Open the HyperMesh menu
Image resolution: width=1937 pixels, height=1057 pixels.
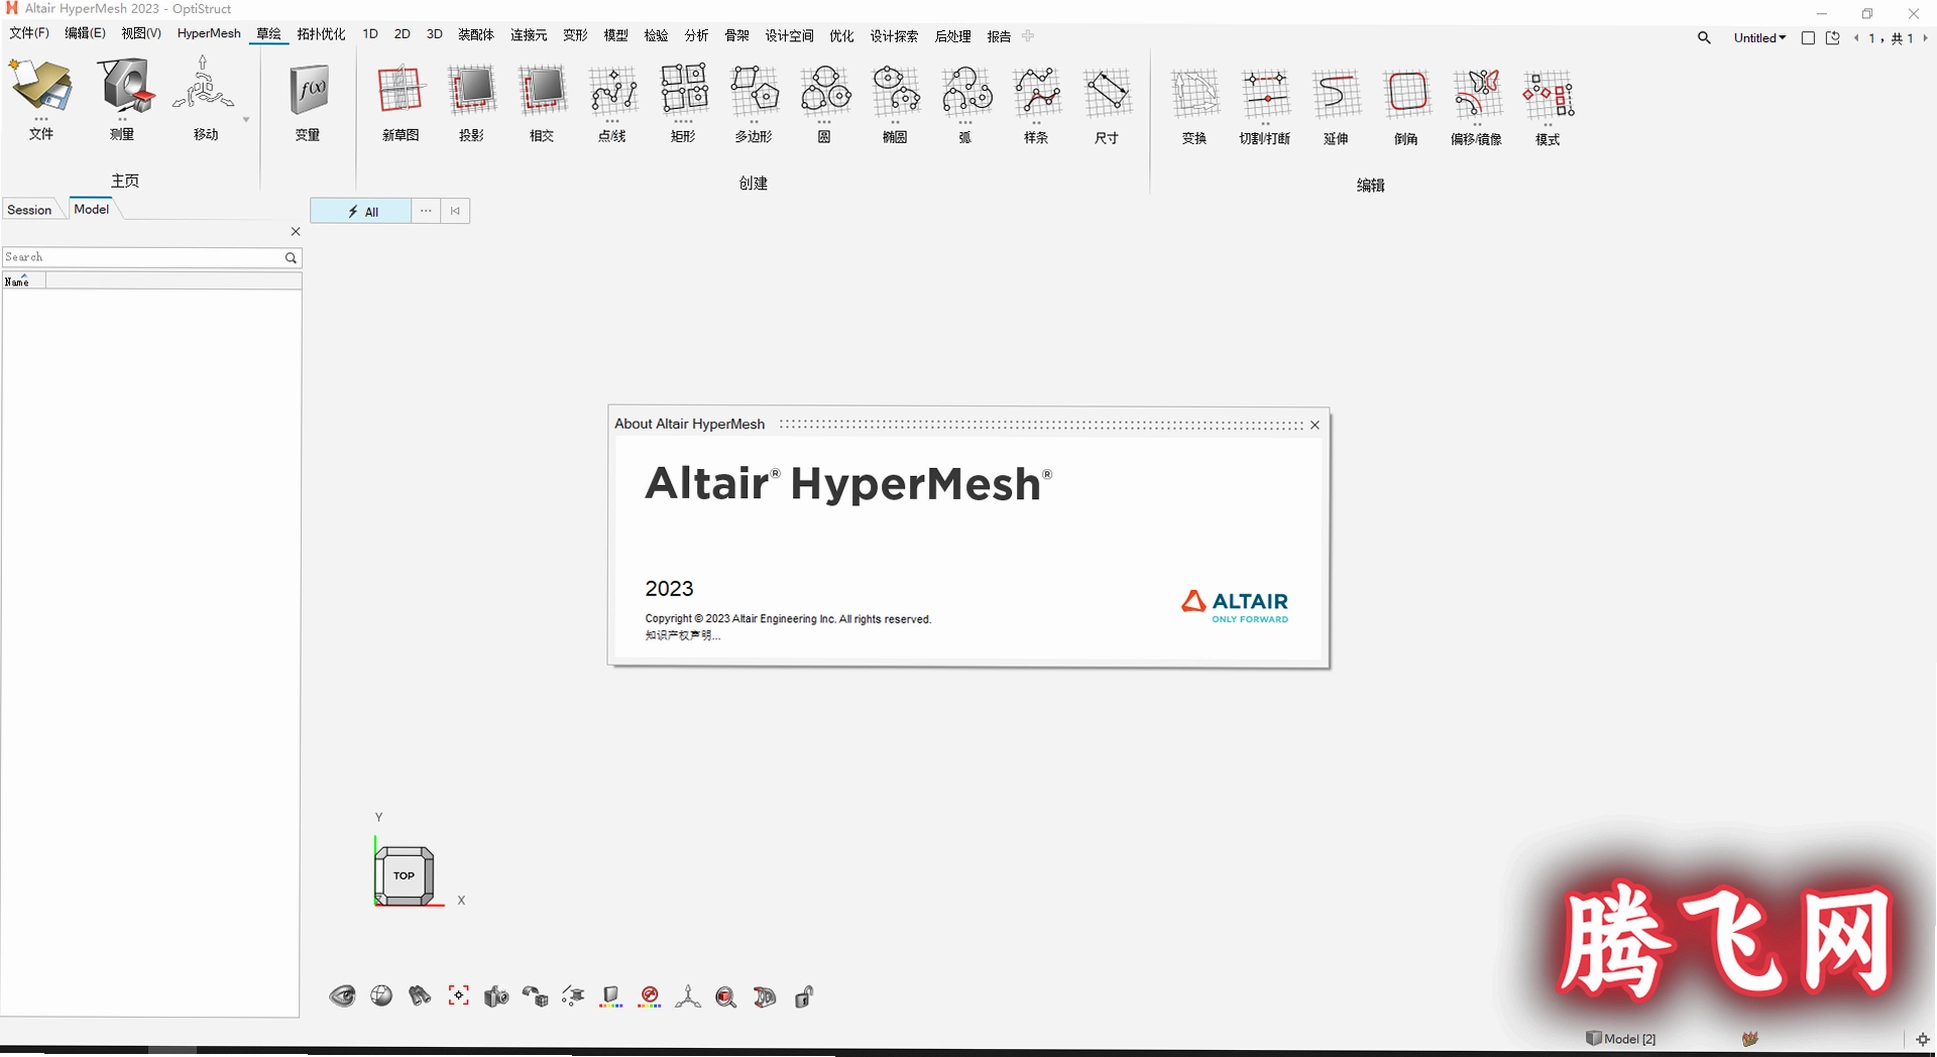tap(209, 33)
